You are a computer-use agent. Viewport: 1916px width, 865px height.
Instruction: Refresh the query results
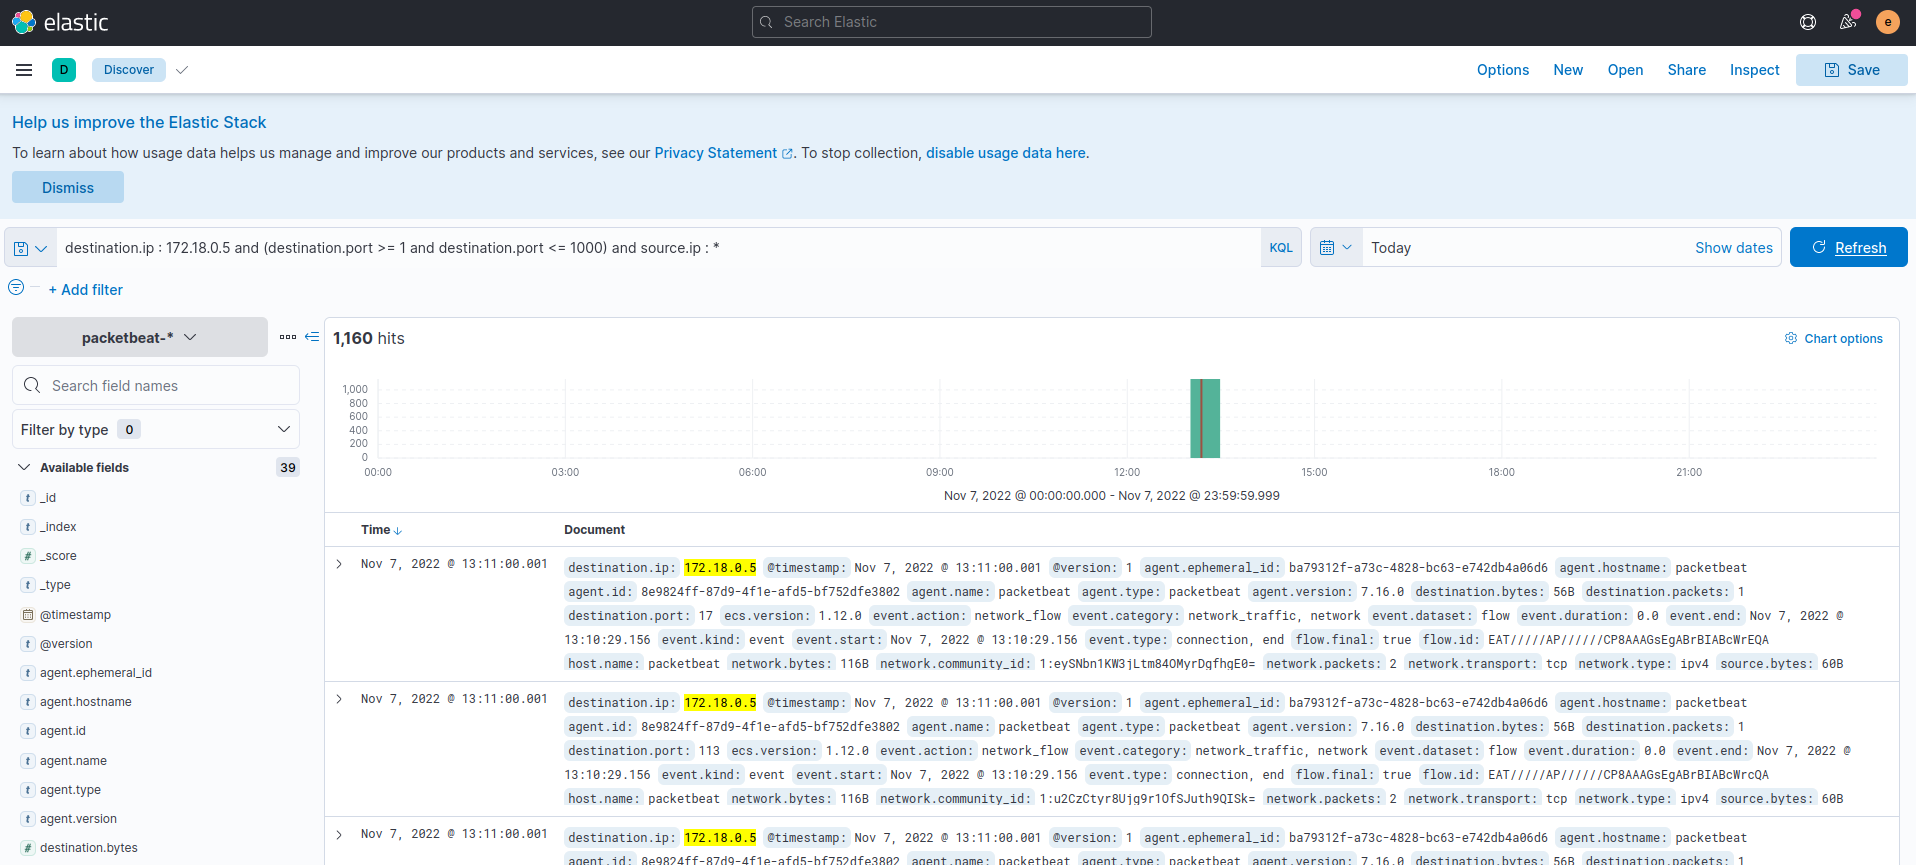click(1849, 248)
